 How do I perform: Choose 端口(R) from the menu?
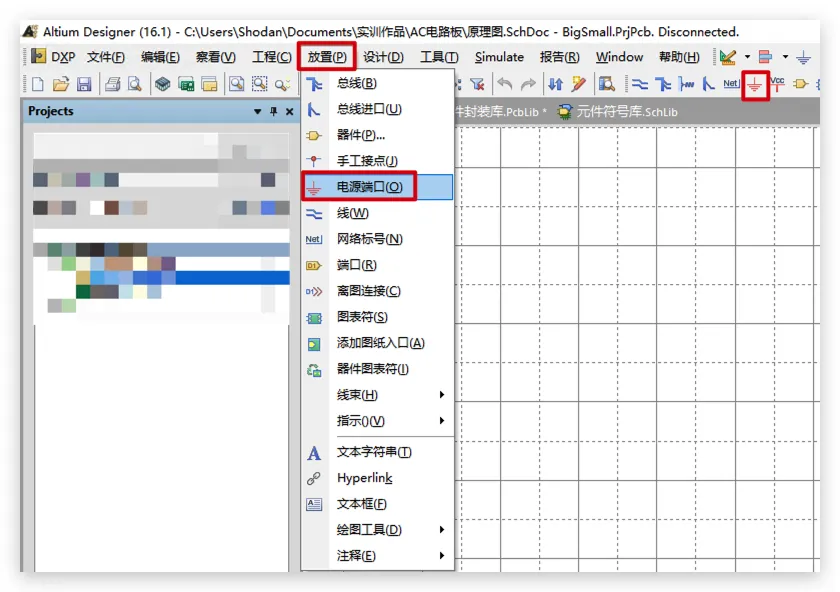(x=378, y=265)
